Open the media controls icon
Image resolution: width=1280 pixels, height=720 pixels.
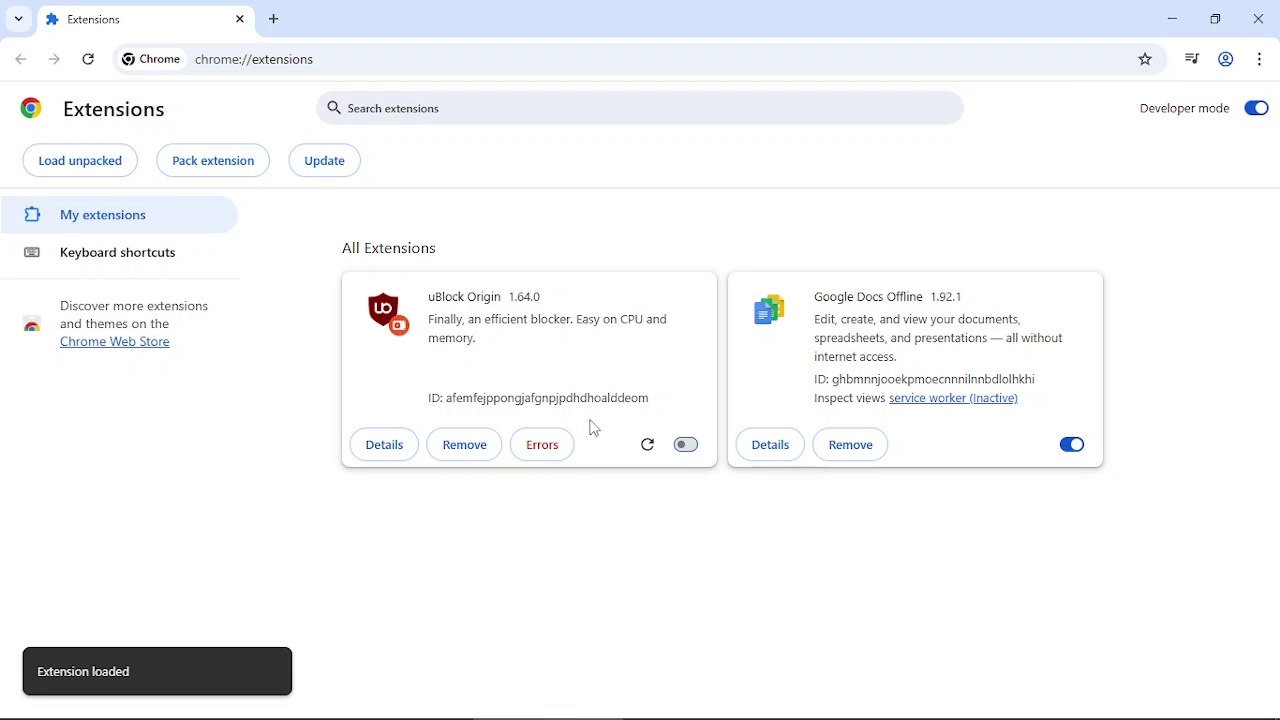(x=1191, y=59)
